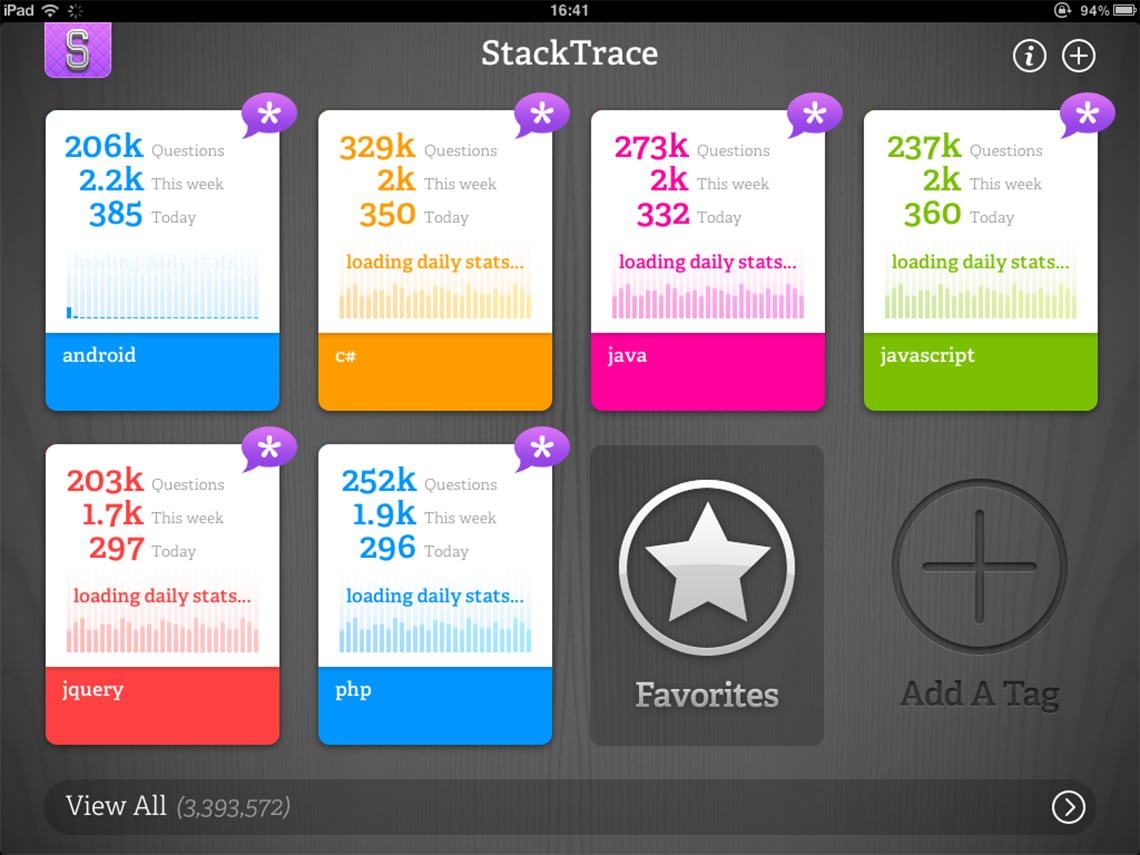The width and height of the screenshot is (1140, 855).
Task: Toggle favorite star bubble on c# card
Action: click(542, 115)
